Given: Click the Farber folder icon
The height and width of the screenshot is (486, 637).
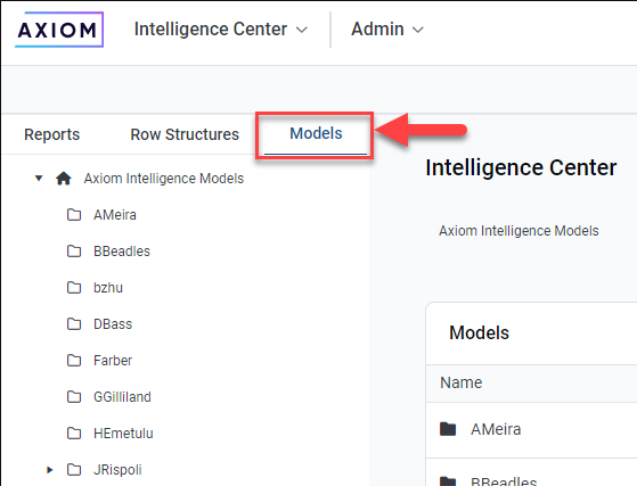Looking at the screenshot, I should (74, 361).
